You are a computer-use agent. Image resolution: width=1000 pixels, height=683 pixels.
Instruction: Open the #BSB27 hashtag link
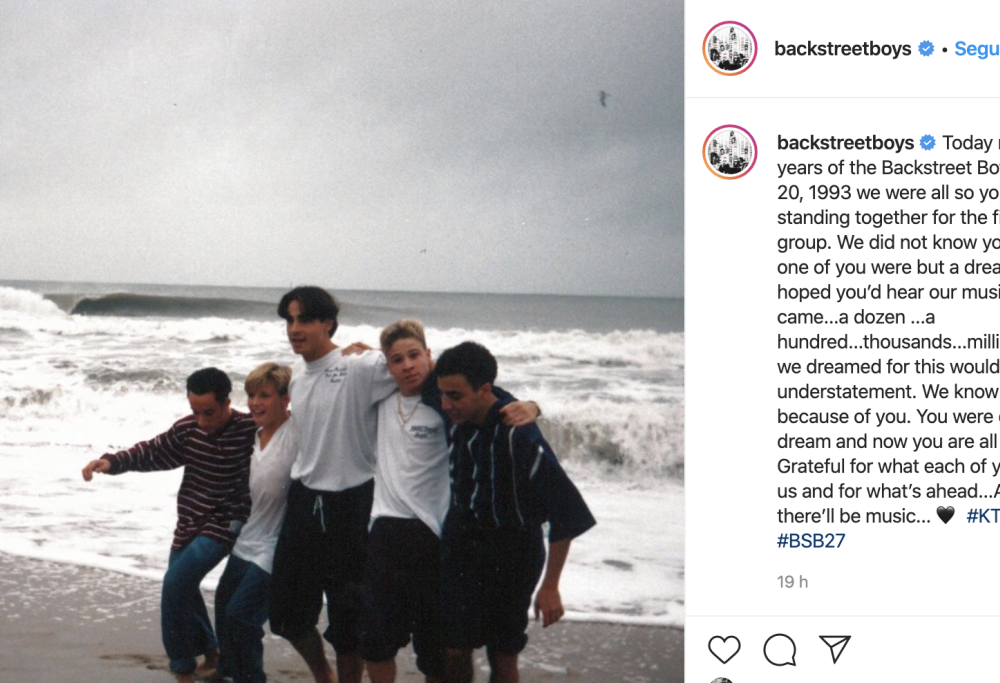click(x=811, y=541)
